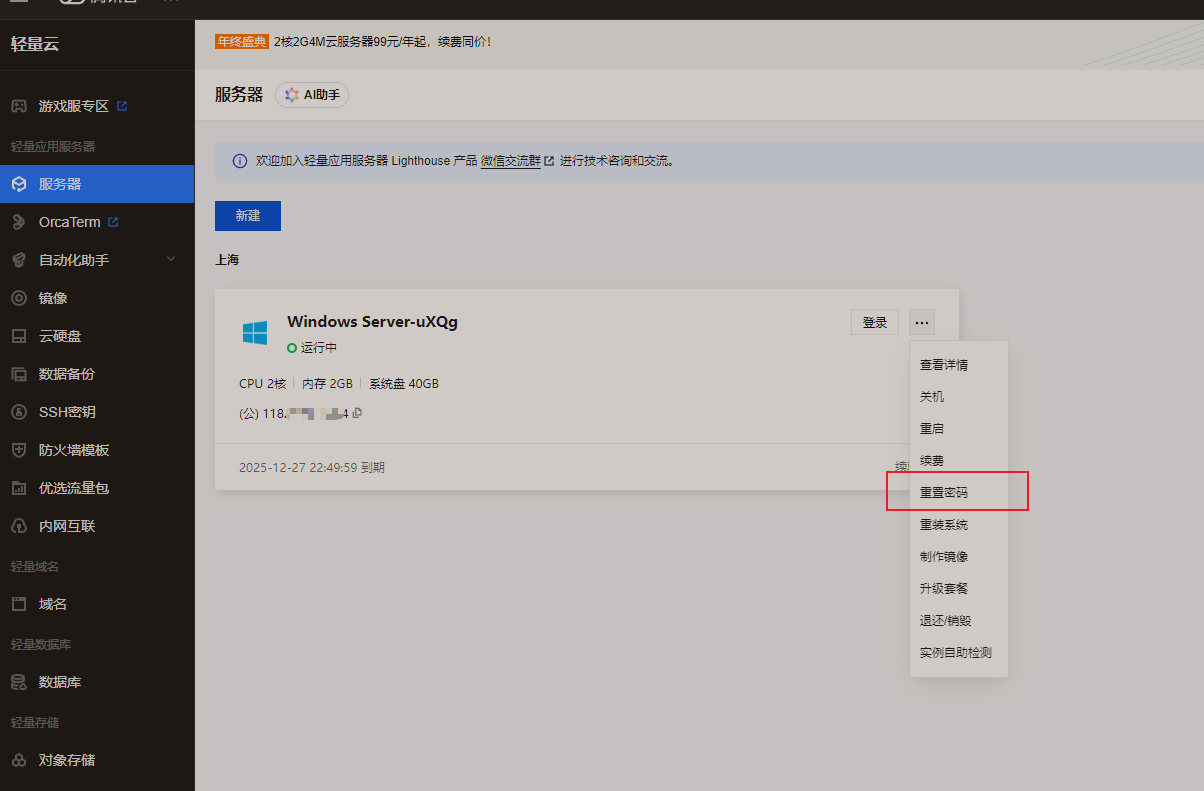Open the 优选流量包 chart icon

click(18, 488)
